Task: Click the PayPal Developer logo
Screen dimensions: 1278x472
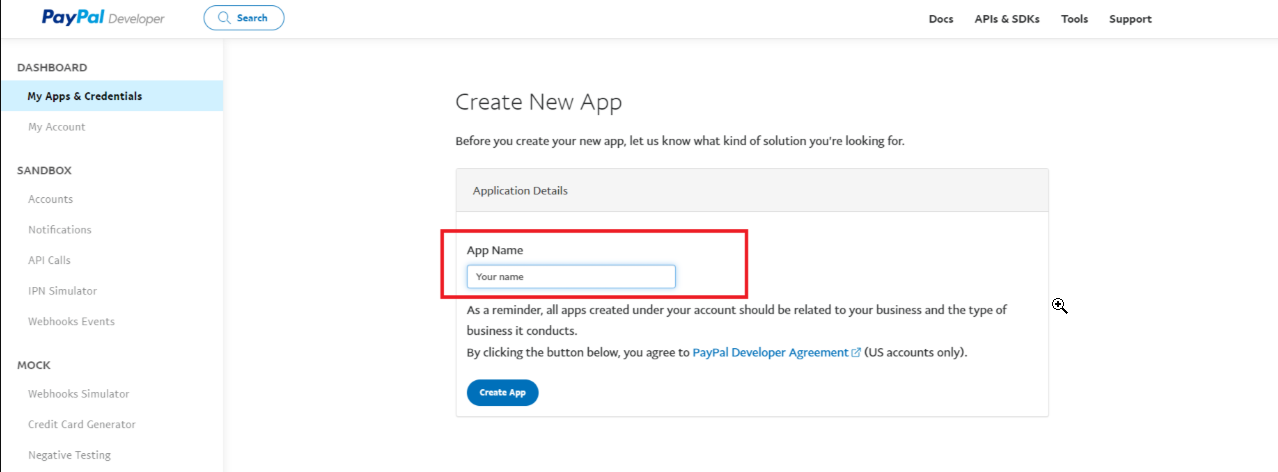Action: coord(103,18)
